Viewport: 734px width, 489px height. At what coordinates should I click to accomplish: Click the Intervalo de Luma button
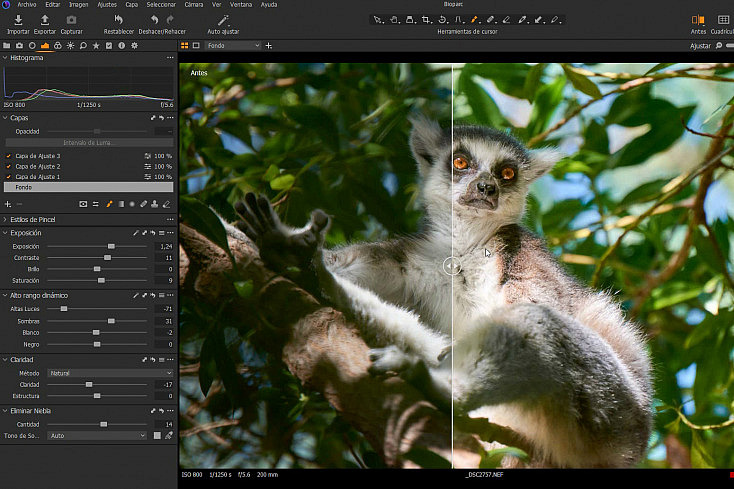pos(89,142)
